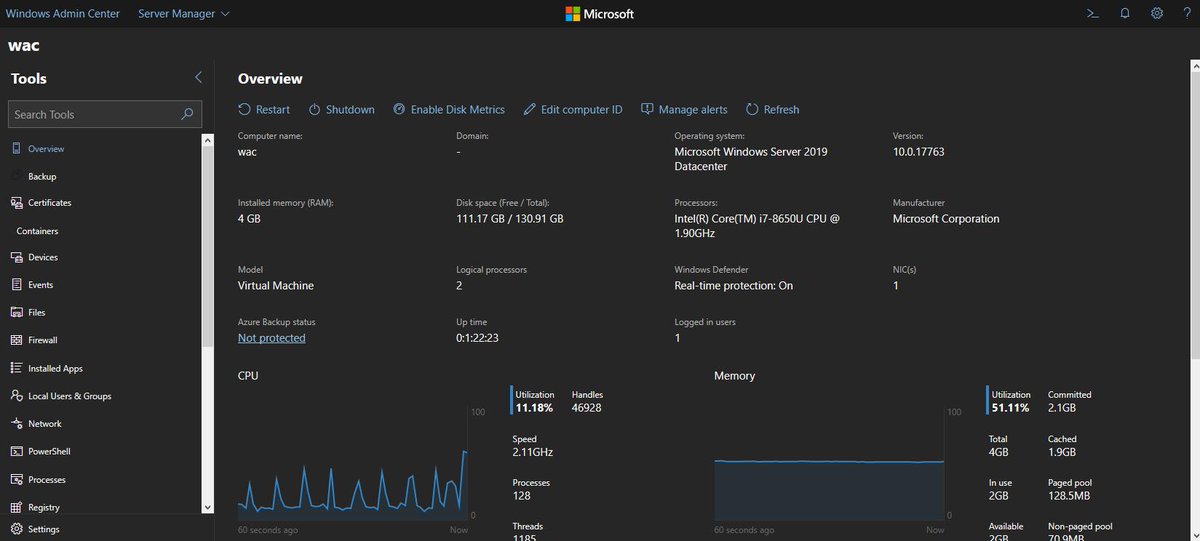Image resolution: width=1200 pixels, height=541 pixels.
Task: Go to Windows Admin Center home
Action: click(x=63, y=14)
